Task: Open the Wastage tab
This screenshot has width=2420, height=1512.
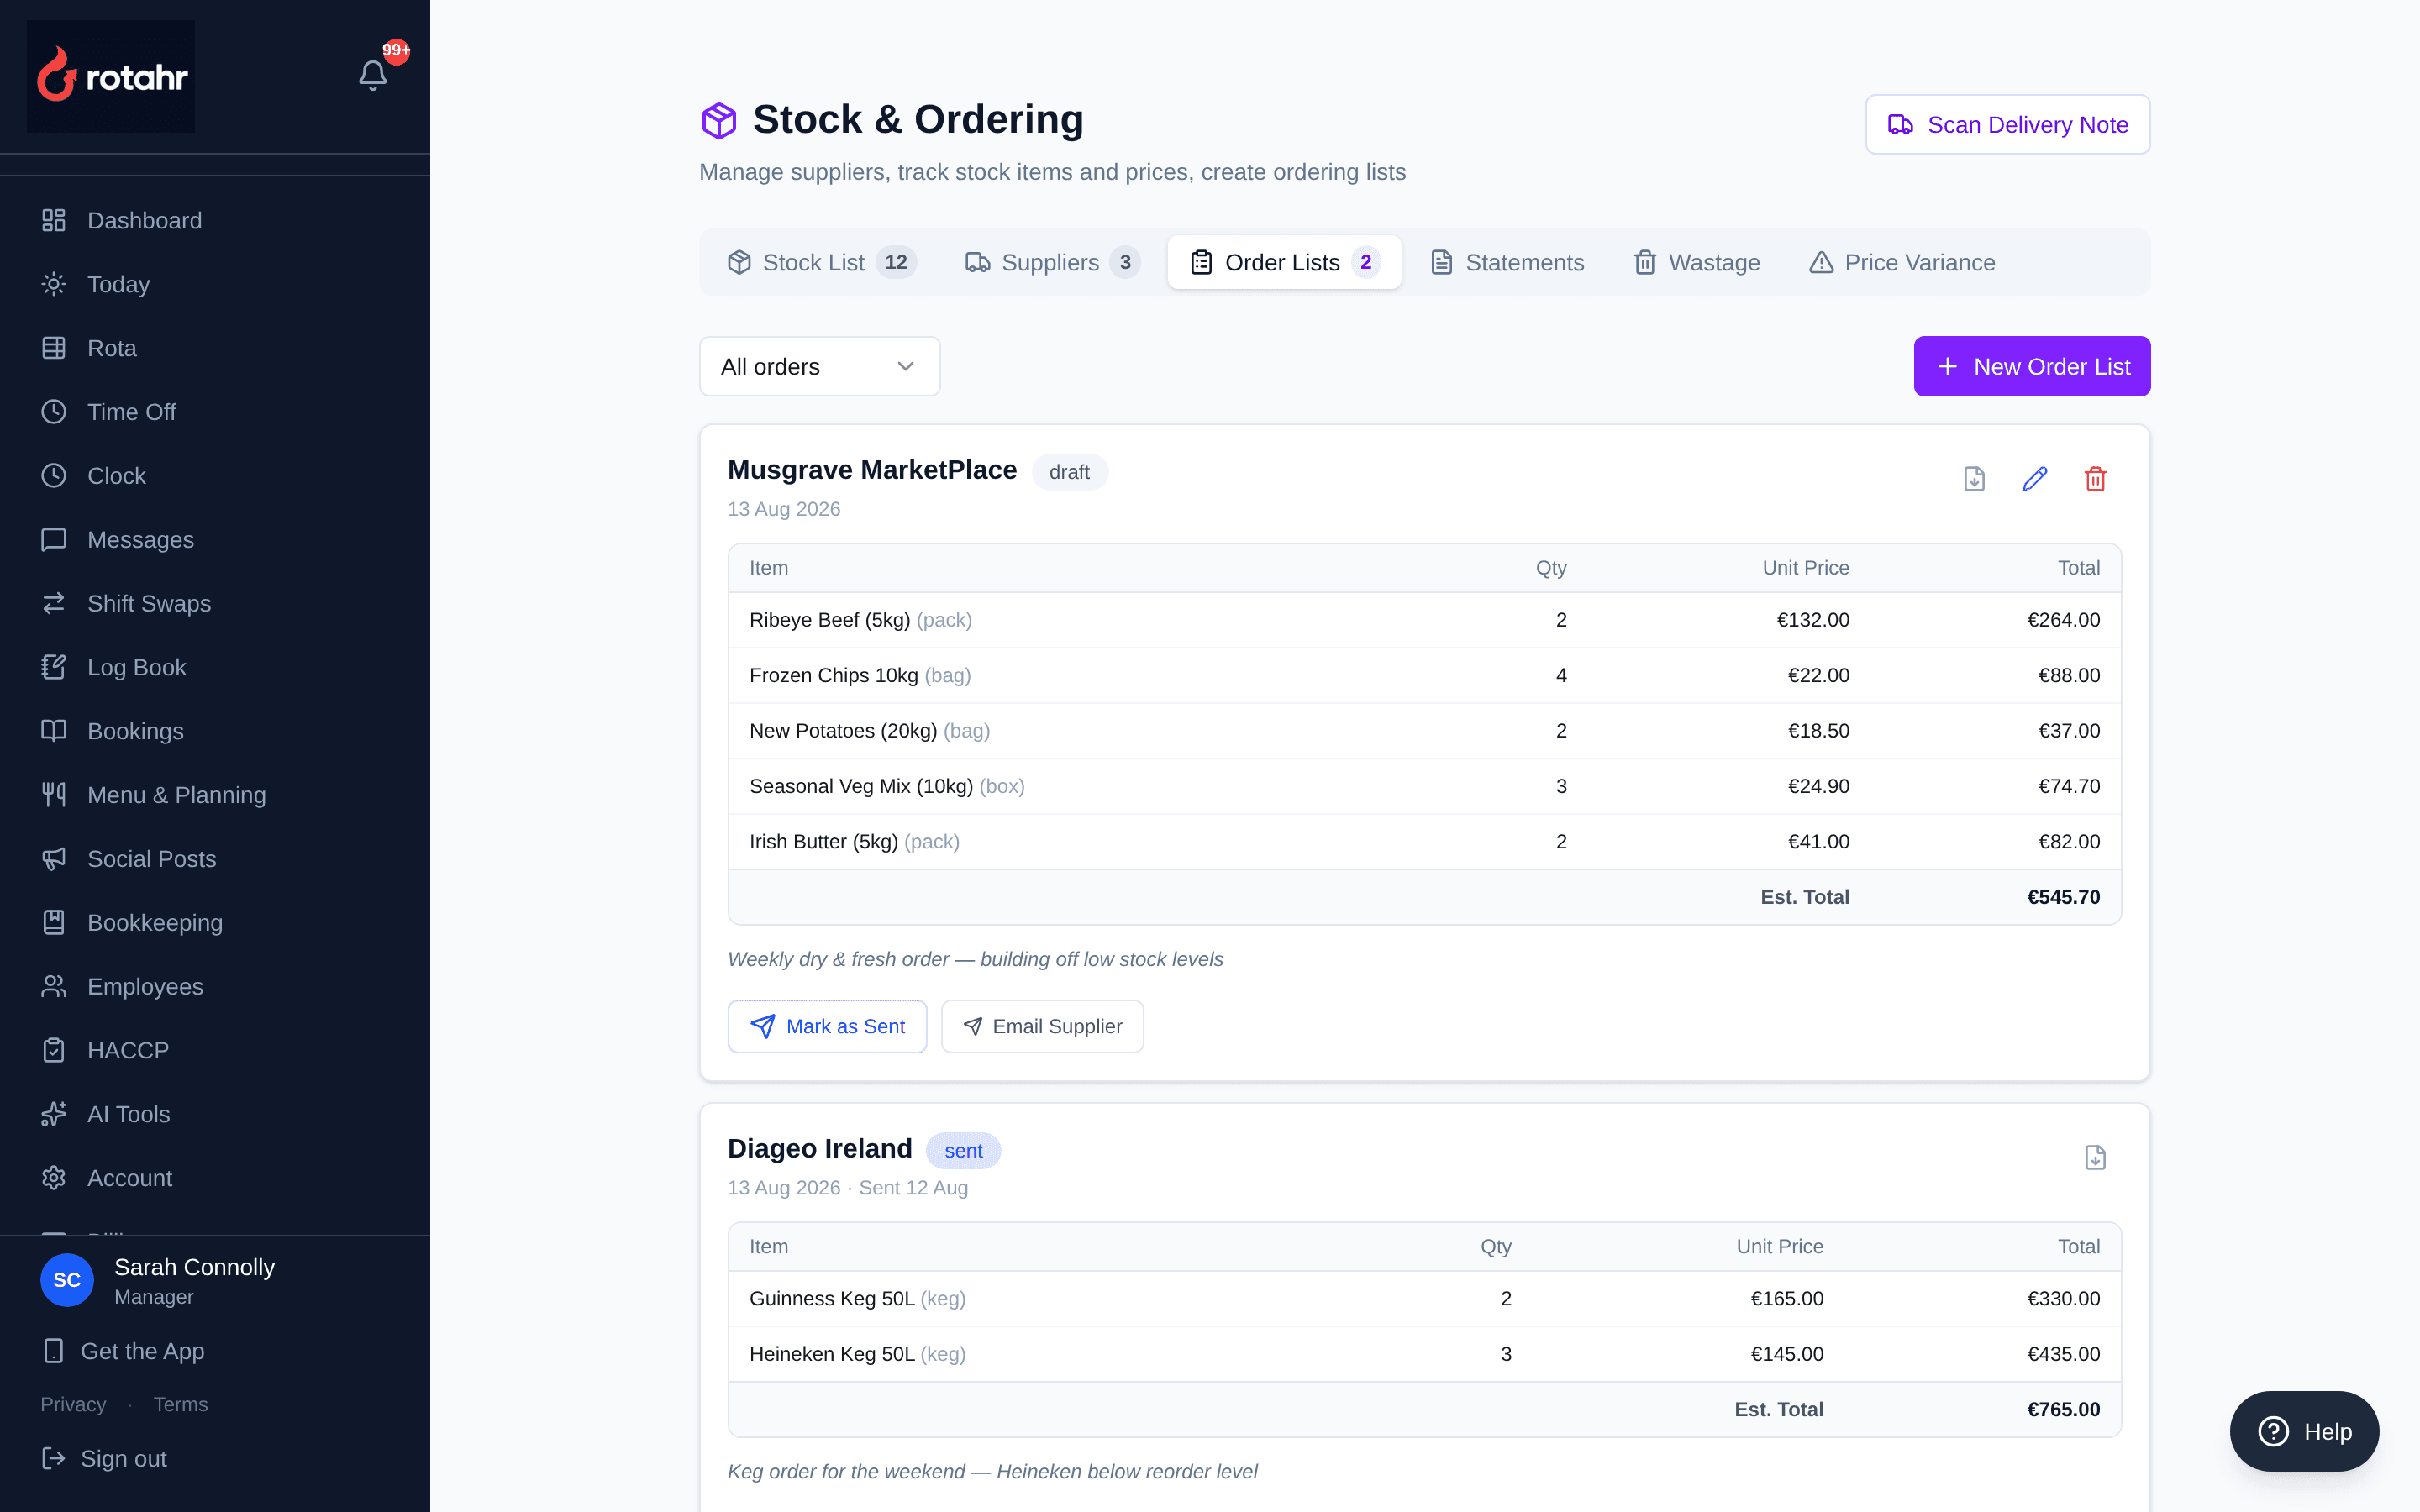Action: click(x=1696, y=262)
